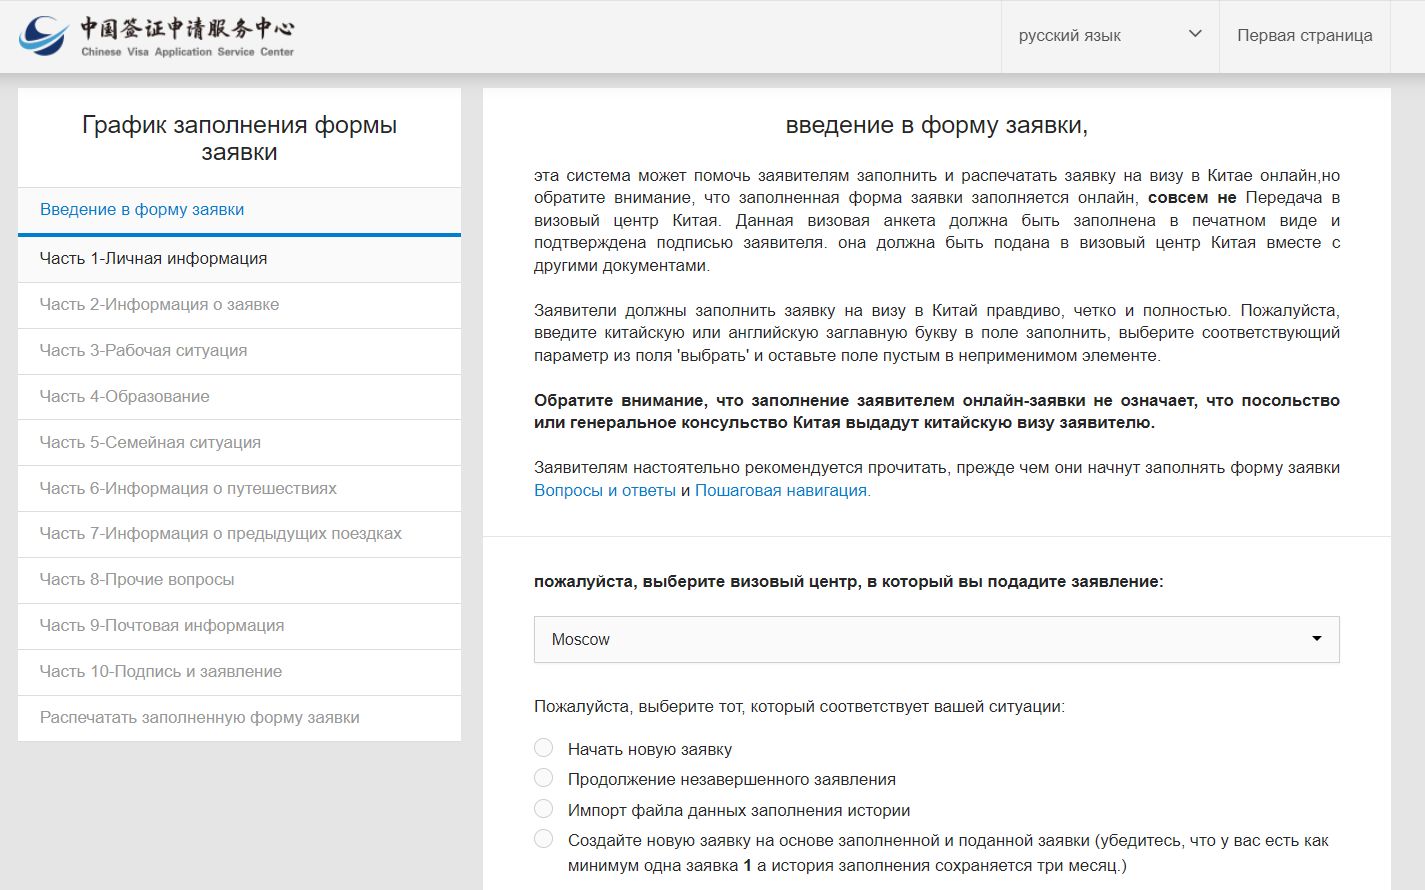The image size is (1425, 890).
Task: Click Распечатать заполненную форму заявки
Action: (199, 718)
